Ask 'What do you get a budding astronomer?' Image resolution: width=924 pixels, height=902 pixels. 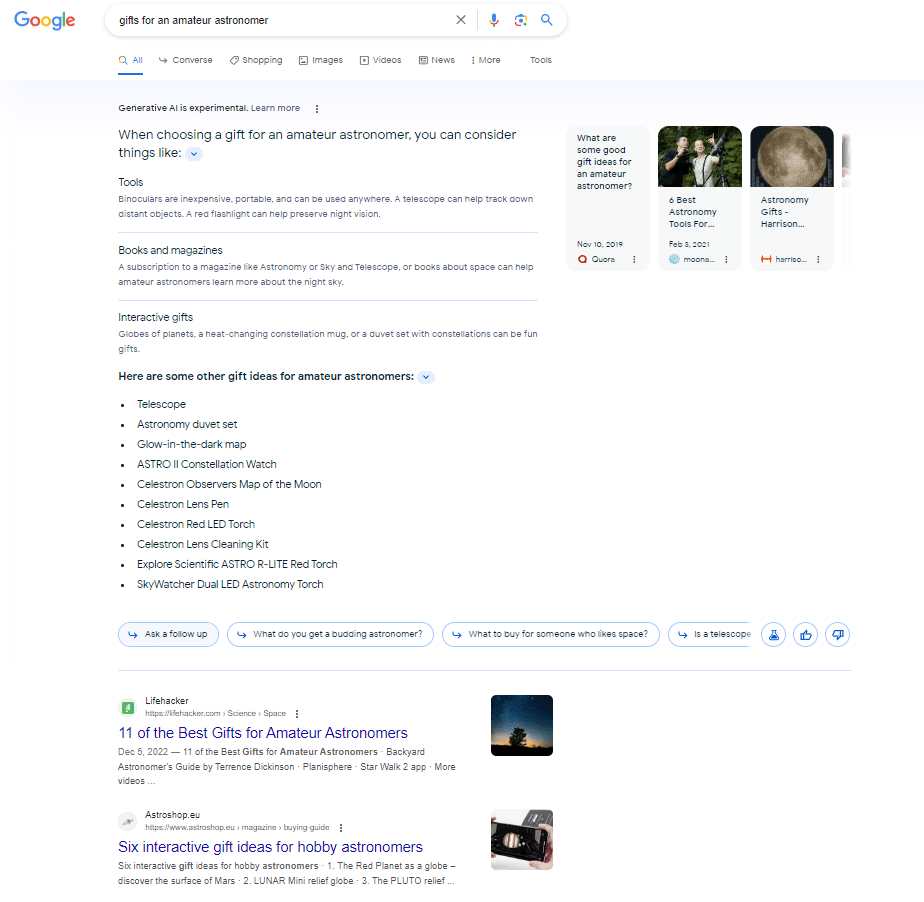click(330, 635)
